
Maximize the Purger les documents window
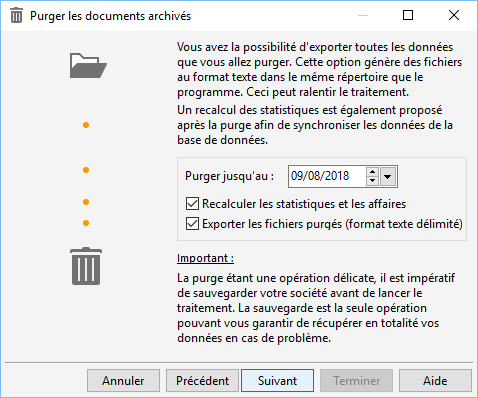pyautogui.click(x=408, y=15)
